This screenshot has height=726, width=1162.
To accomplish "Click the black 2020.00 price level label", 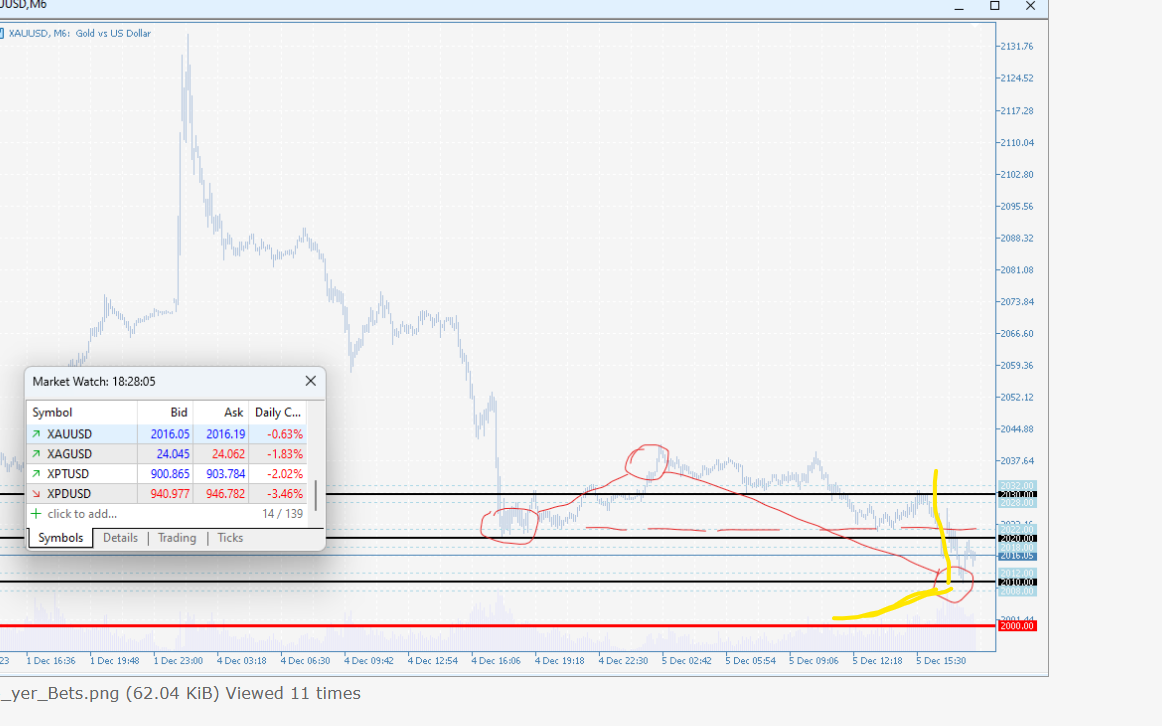I will tap(1017, 539).
